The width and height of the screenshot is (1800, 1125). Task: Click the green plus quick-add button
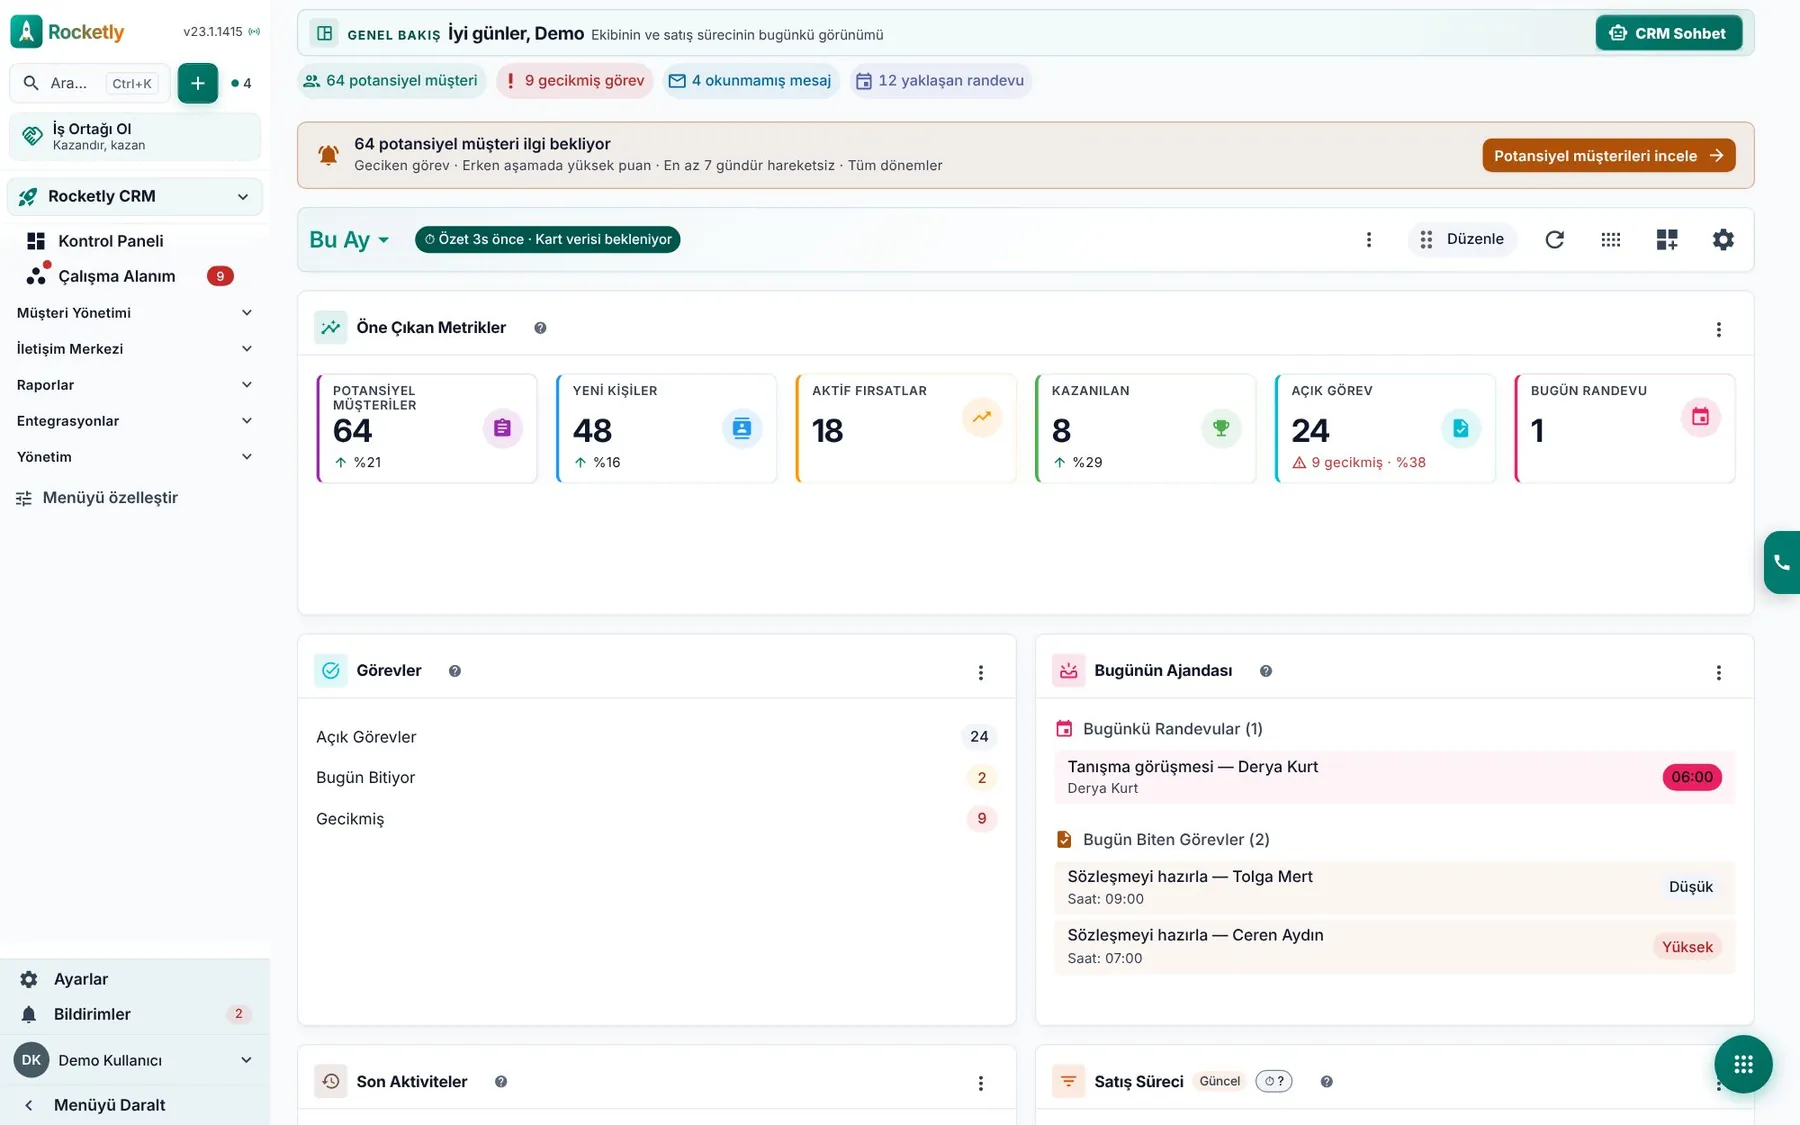tap(197, 83)
